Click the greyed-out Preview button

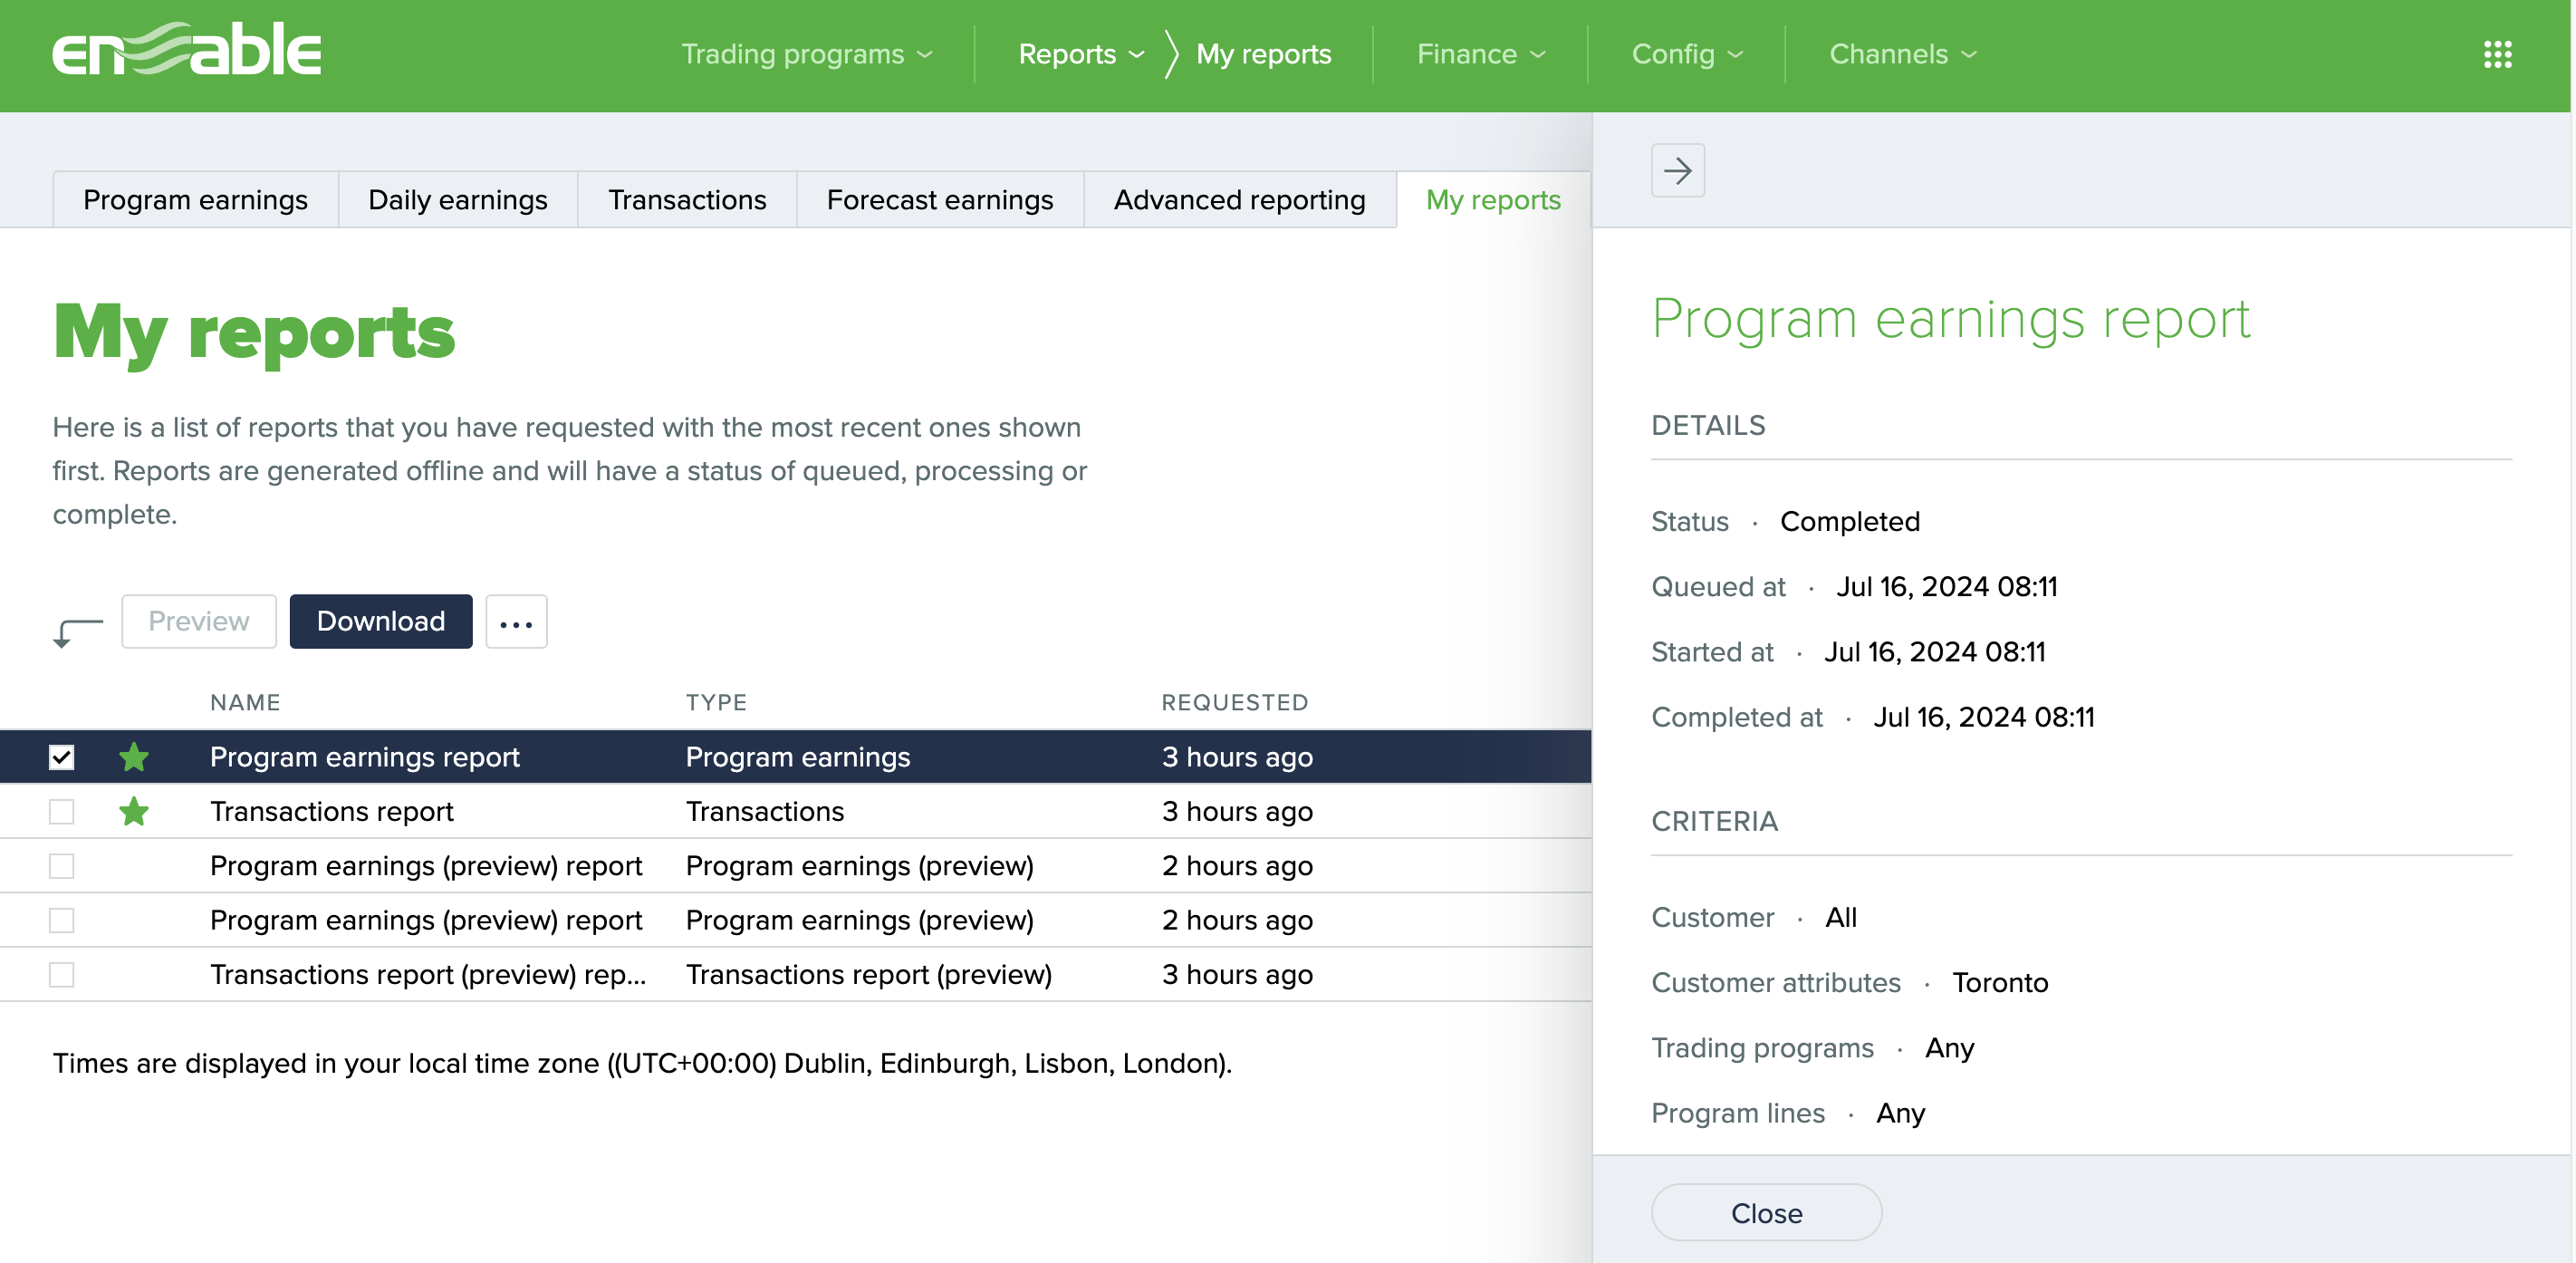click(198, 621)
